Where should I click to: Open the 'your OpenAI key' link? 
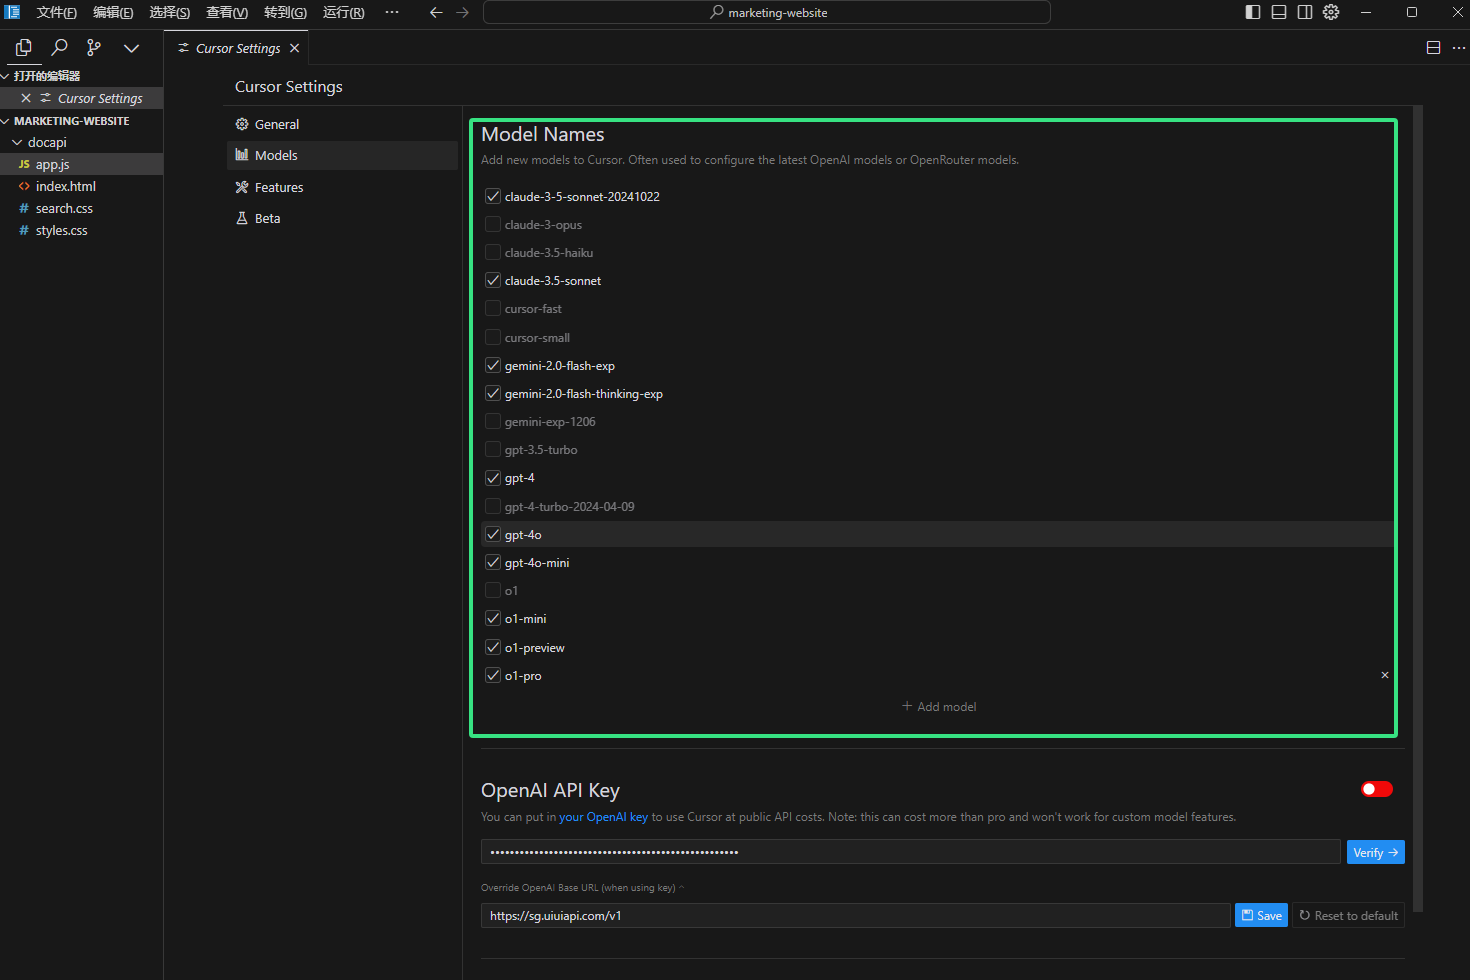click(603, 817)
